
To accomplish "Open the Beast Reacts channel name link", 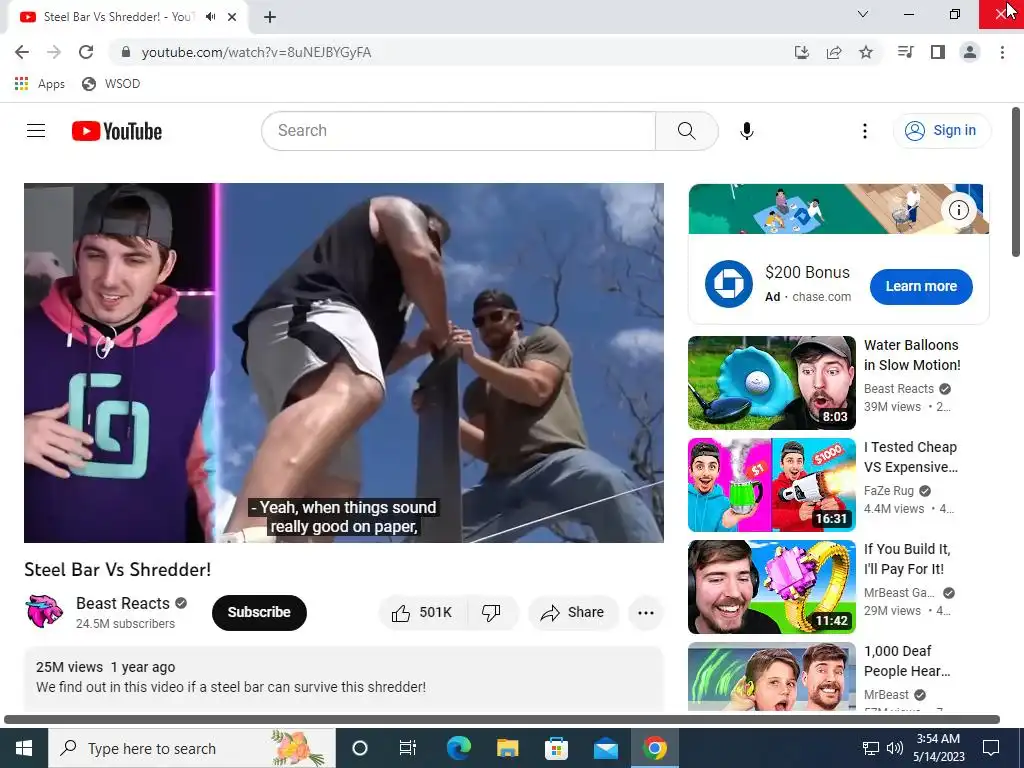I will click(123, 603).
